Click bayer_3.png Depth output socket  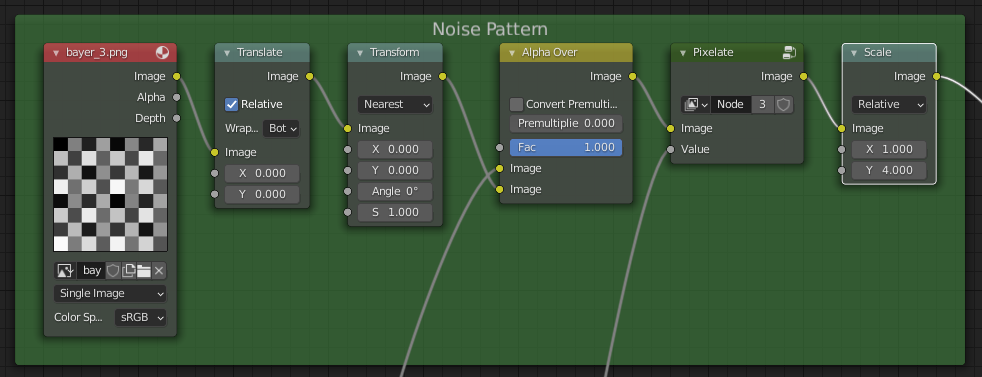[x=177, y=118]
